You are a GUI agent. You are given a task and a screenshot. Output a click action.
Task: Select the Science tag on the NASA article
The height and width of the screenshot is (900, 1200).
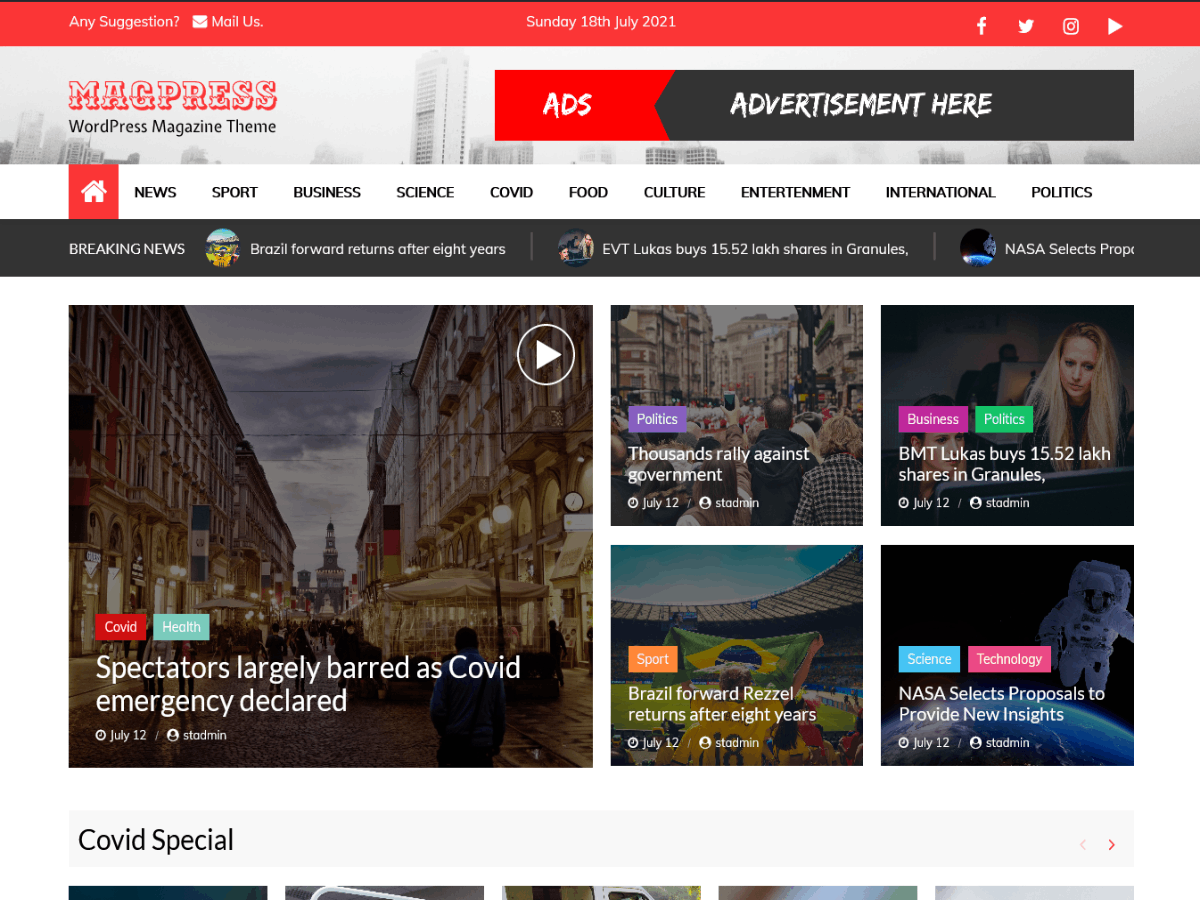tap(929, 659)
